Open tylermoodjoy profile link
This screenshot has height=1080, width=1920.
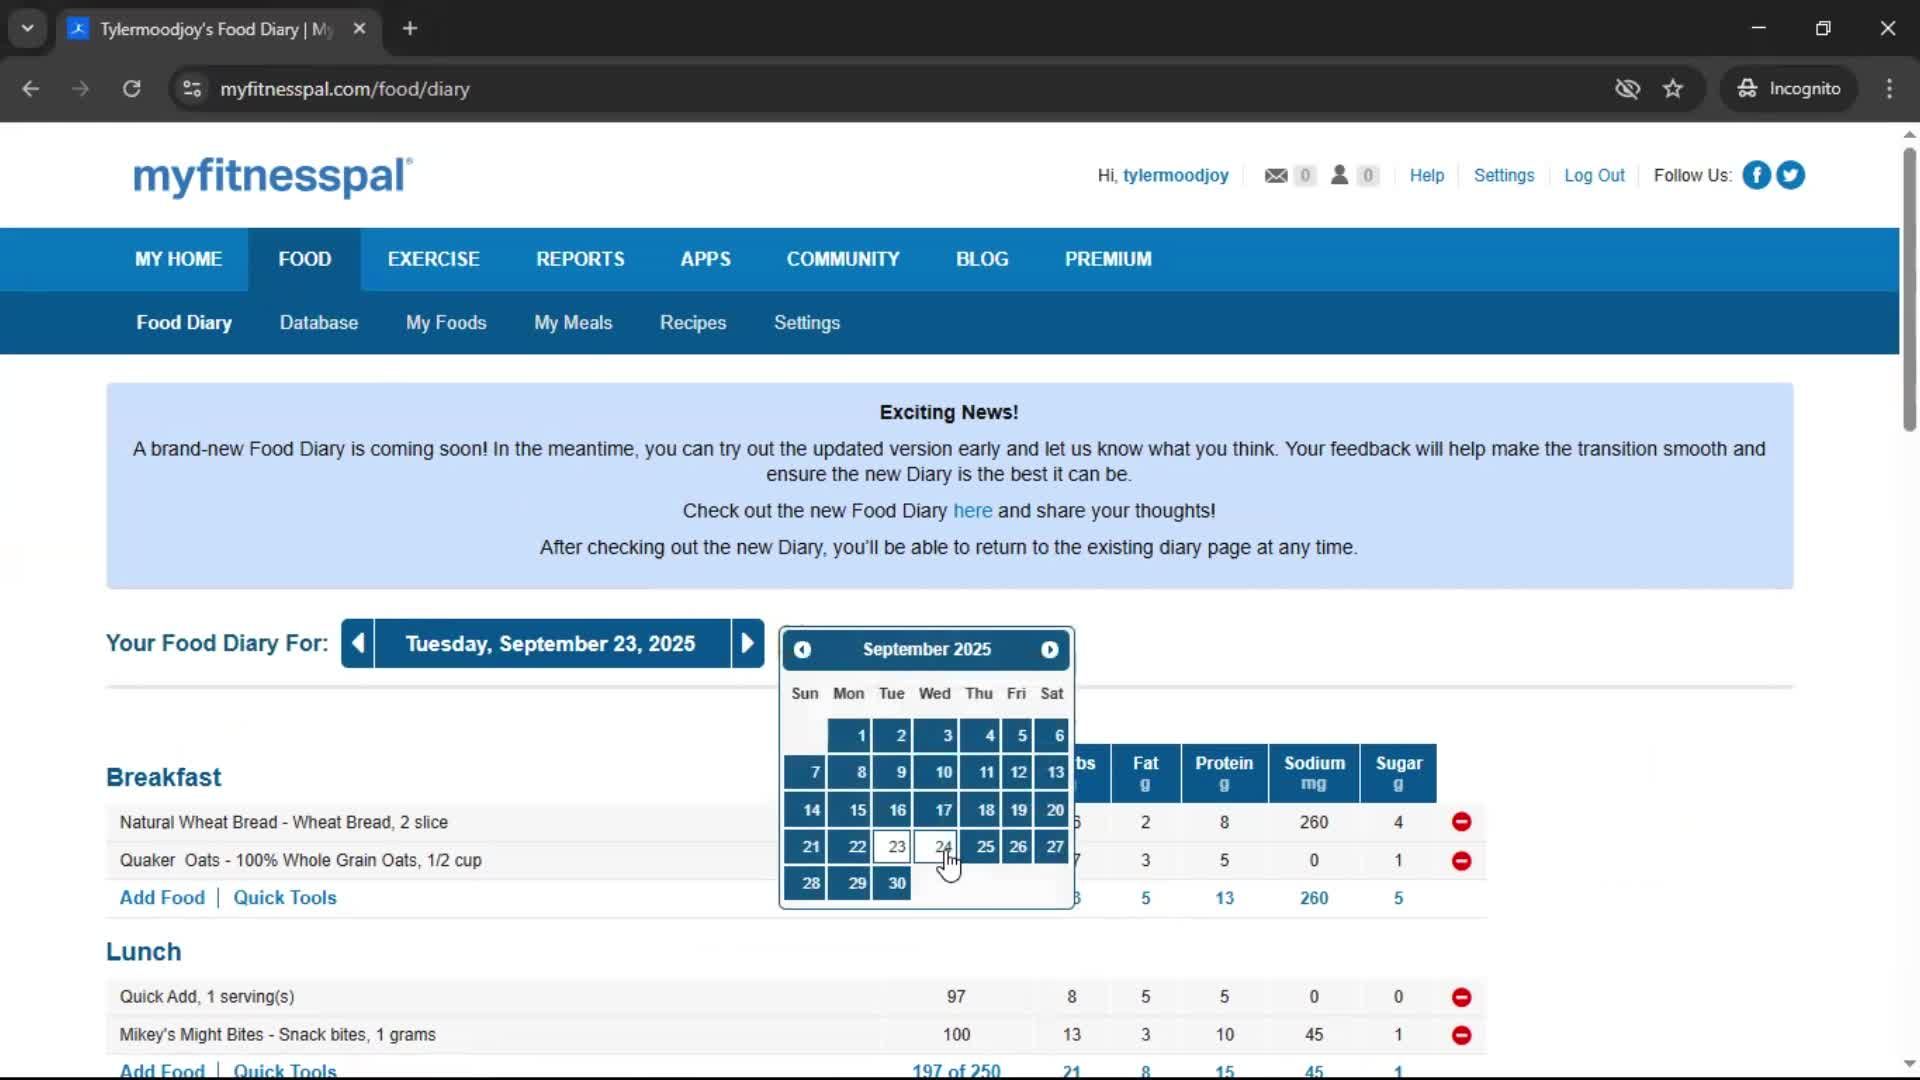coord(1175,175)
